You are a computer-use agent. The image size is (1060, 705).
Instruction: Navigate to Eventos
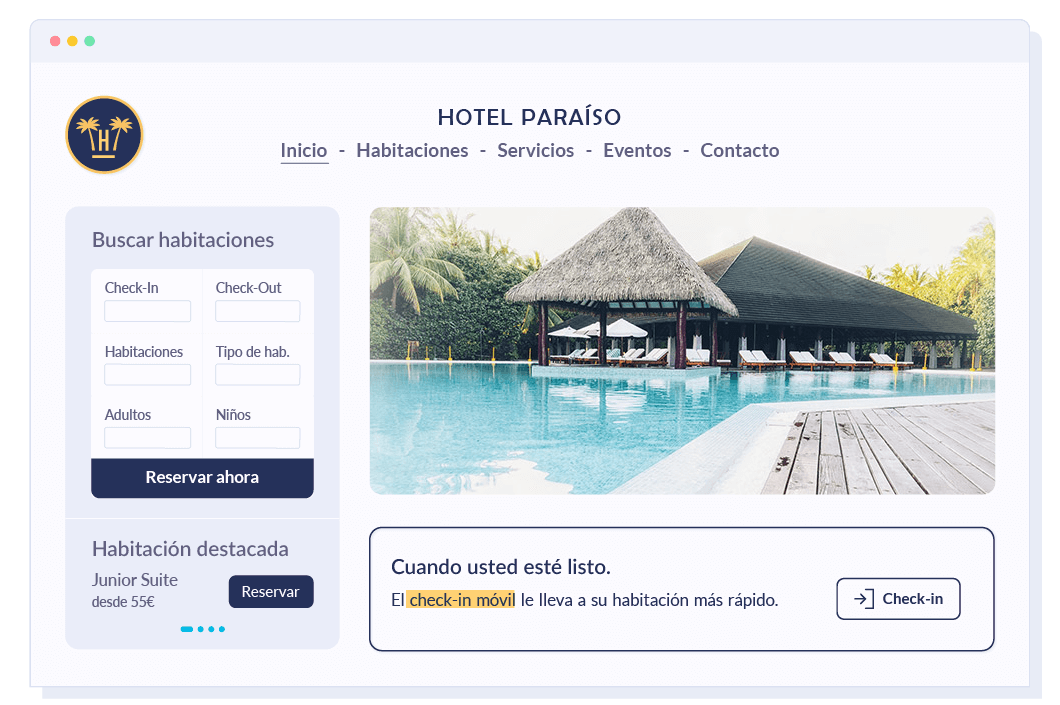637,151
